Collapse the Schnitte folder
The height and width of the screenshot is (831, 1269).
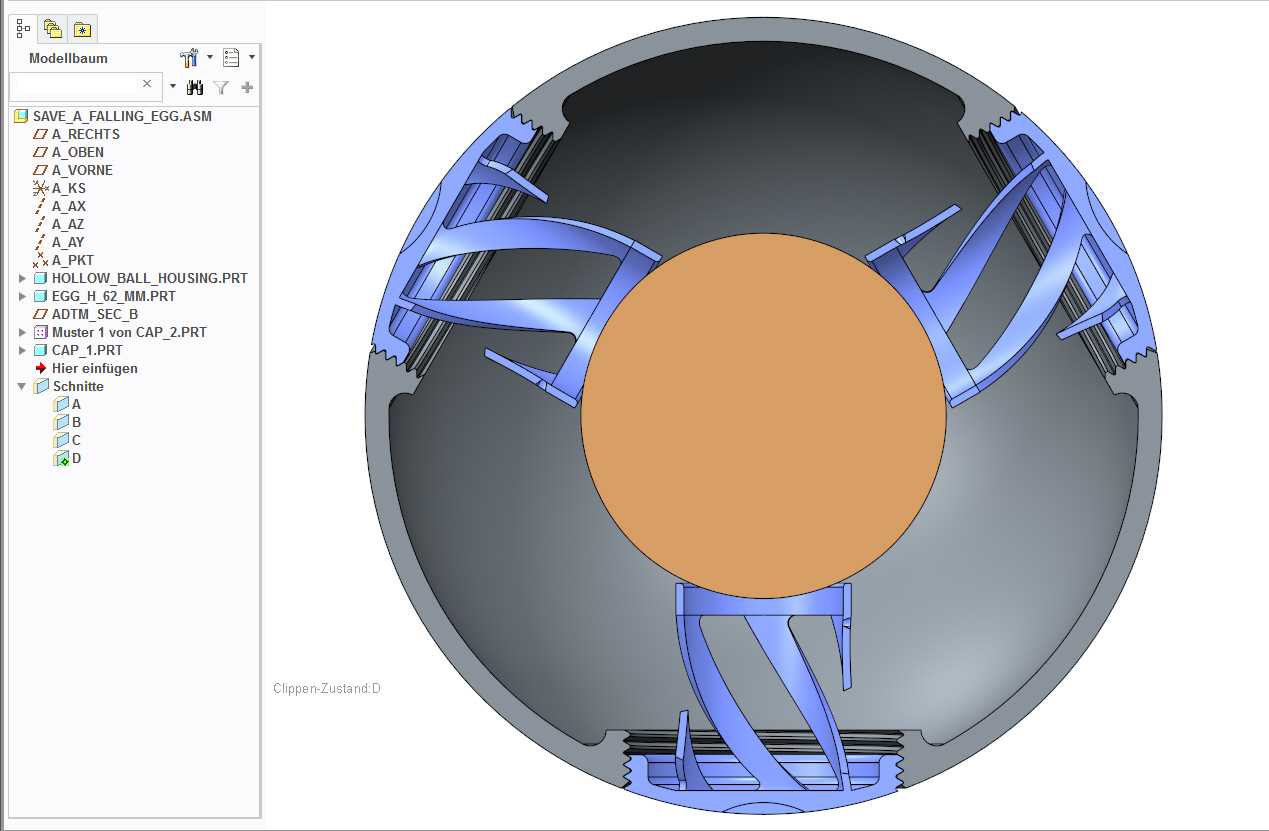pos(23,386)
